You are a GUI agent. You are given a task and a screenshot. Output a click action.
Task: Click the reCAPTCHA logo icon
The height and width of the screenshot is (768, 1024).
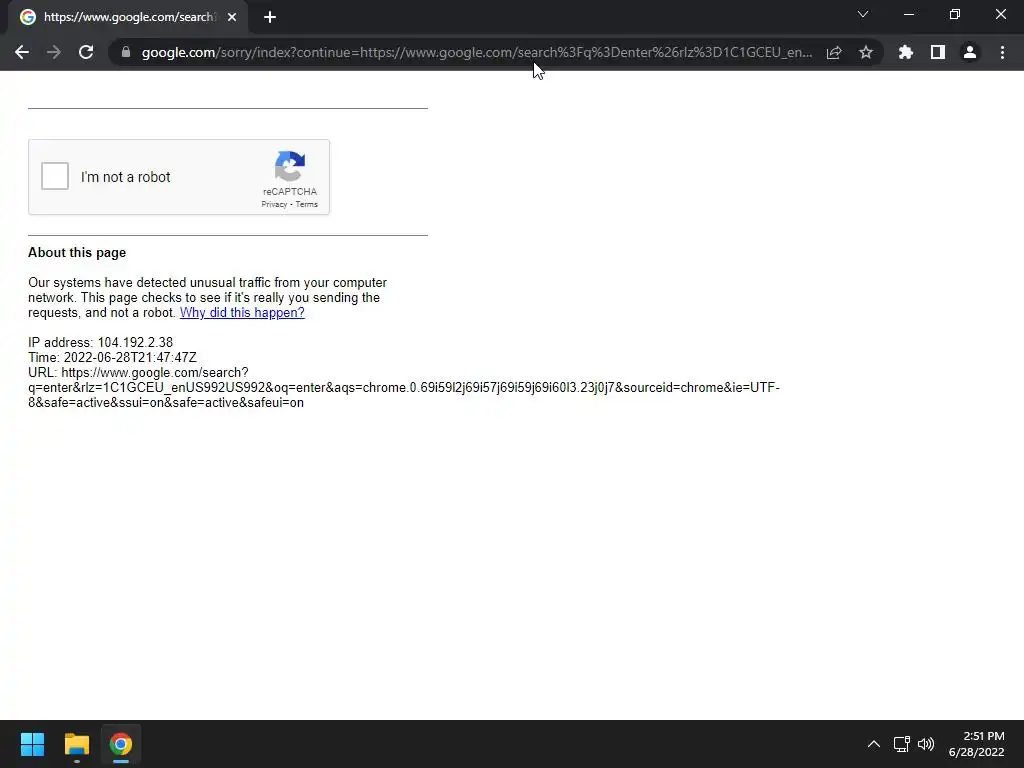pos(290,166)
